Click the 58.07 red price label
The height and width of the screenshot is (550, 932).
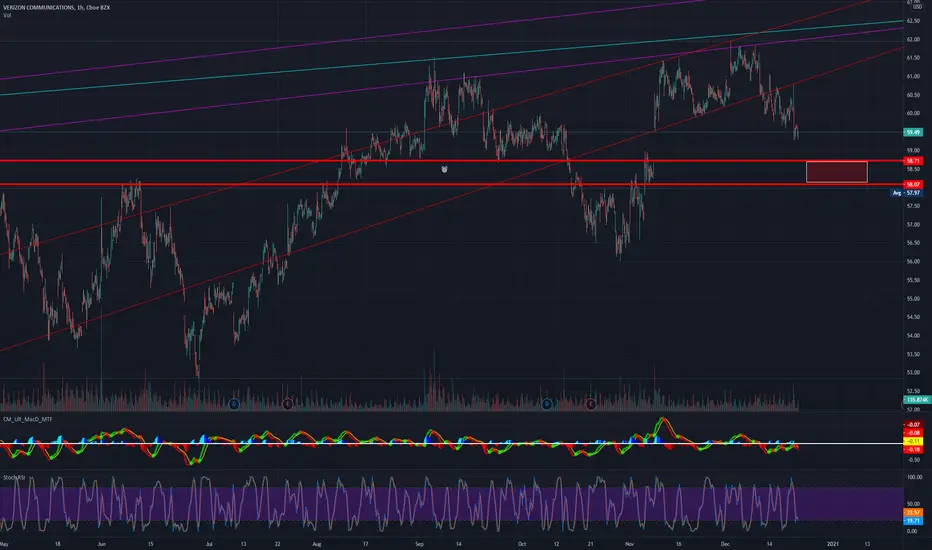[x=912, y=184]
